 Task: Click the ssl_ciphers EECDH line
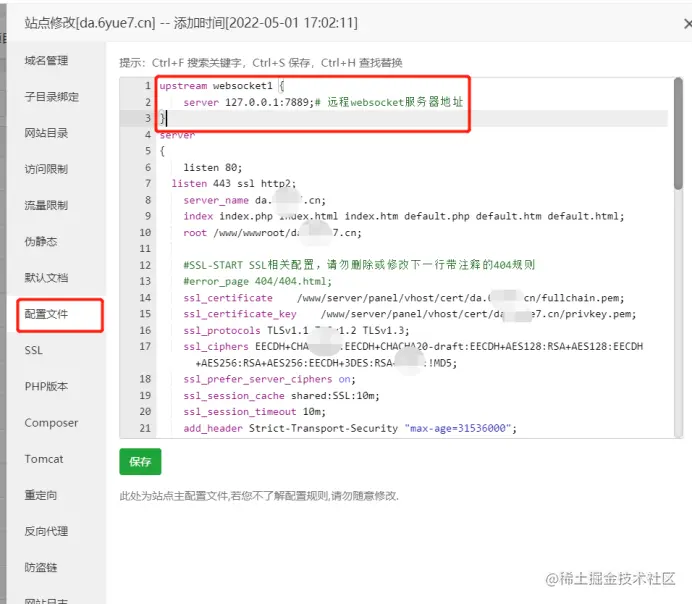pyautogui.click(x=413, y=355)
